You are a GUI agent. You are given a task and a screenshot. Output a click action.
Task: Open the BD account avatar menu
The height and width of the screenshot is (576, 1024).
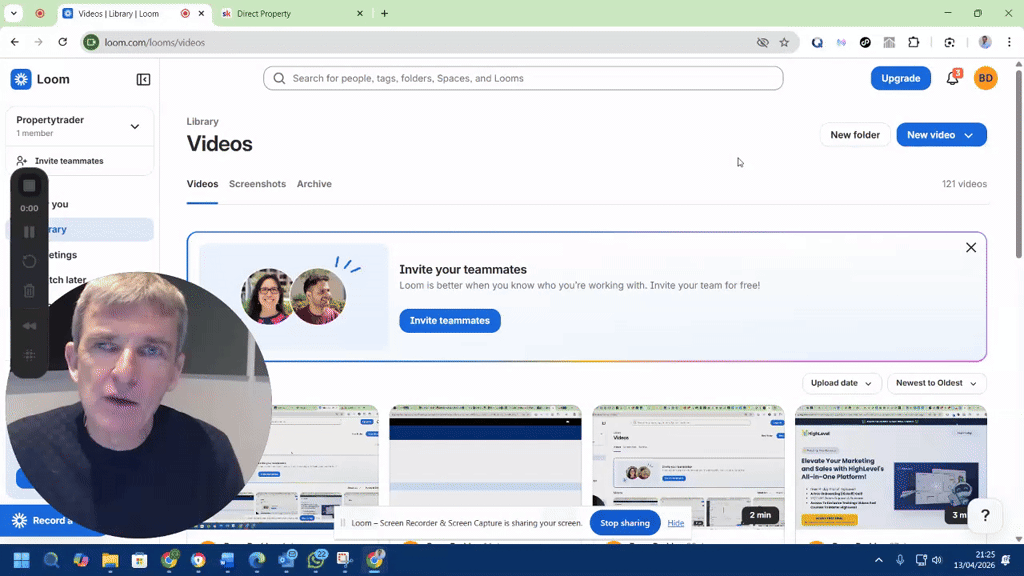pyautogui.click(x=985, y=78)
